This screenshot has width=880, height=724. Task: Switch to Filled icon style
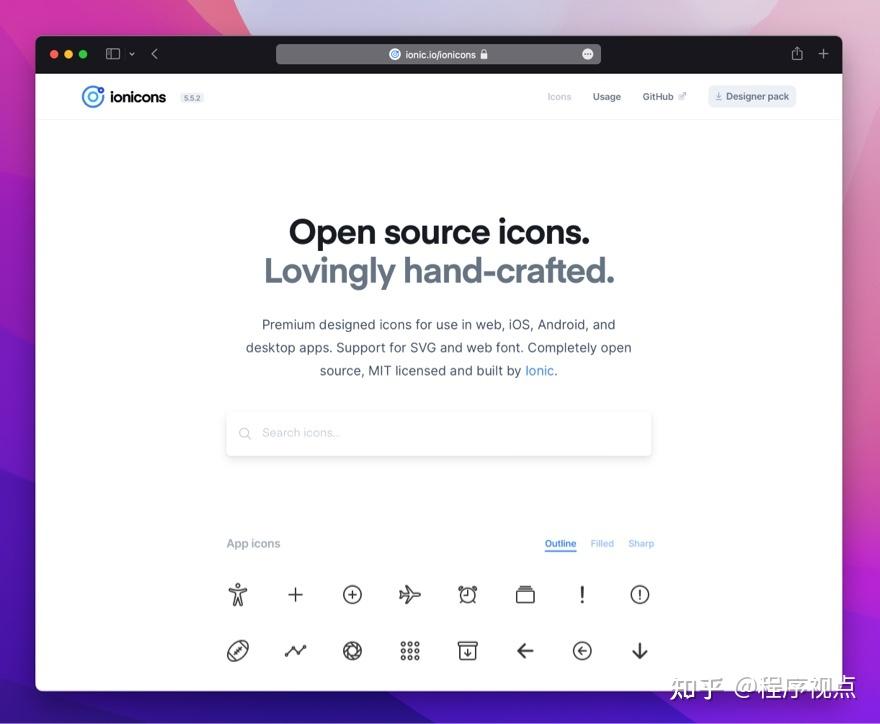pos(602,543)
